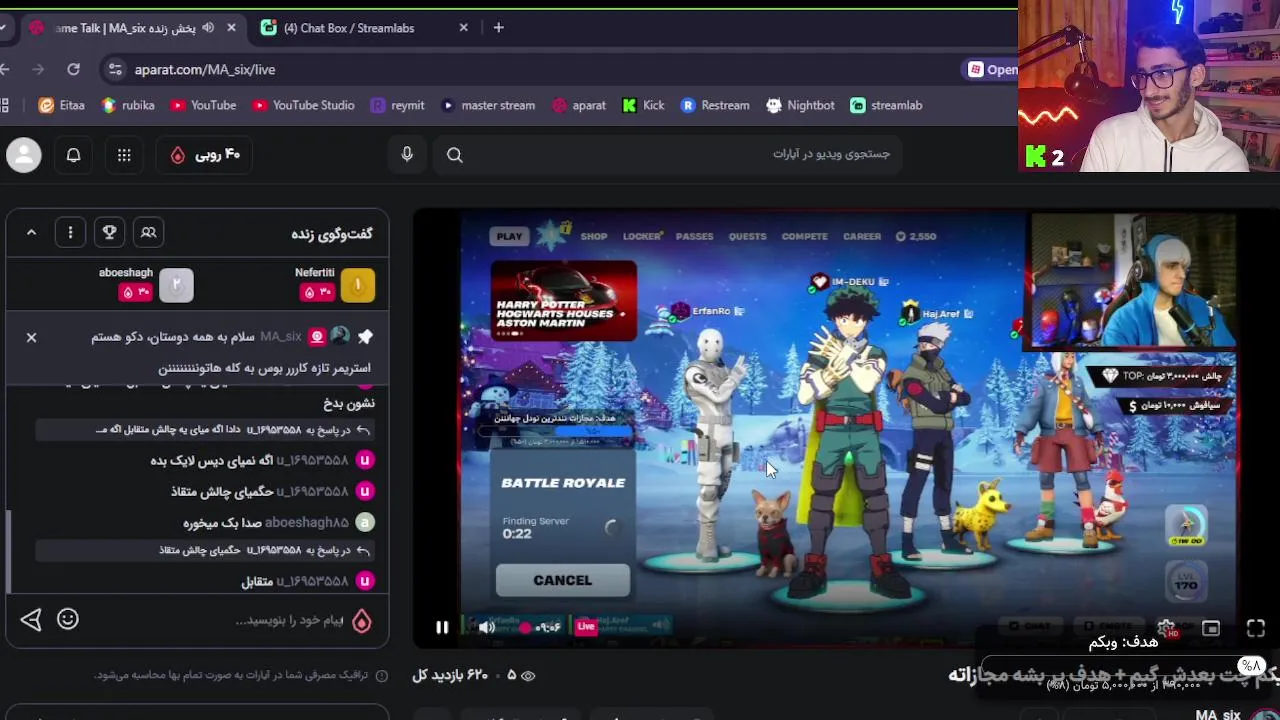Viewport: 1280px width, 720px height.
Task: Close the Aparat live stream tab
Action: 231,28
